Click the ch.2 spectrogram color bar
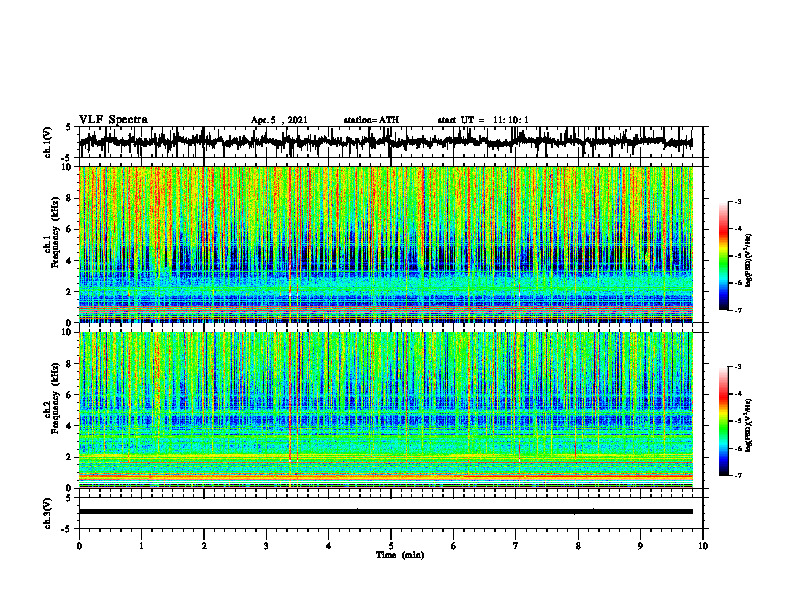 [724, 421]
